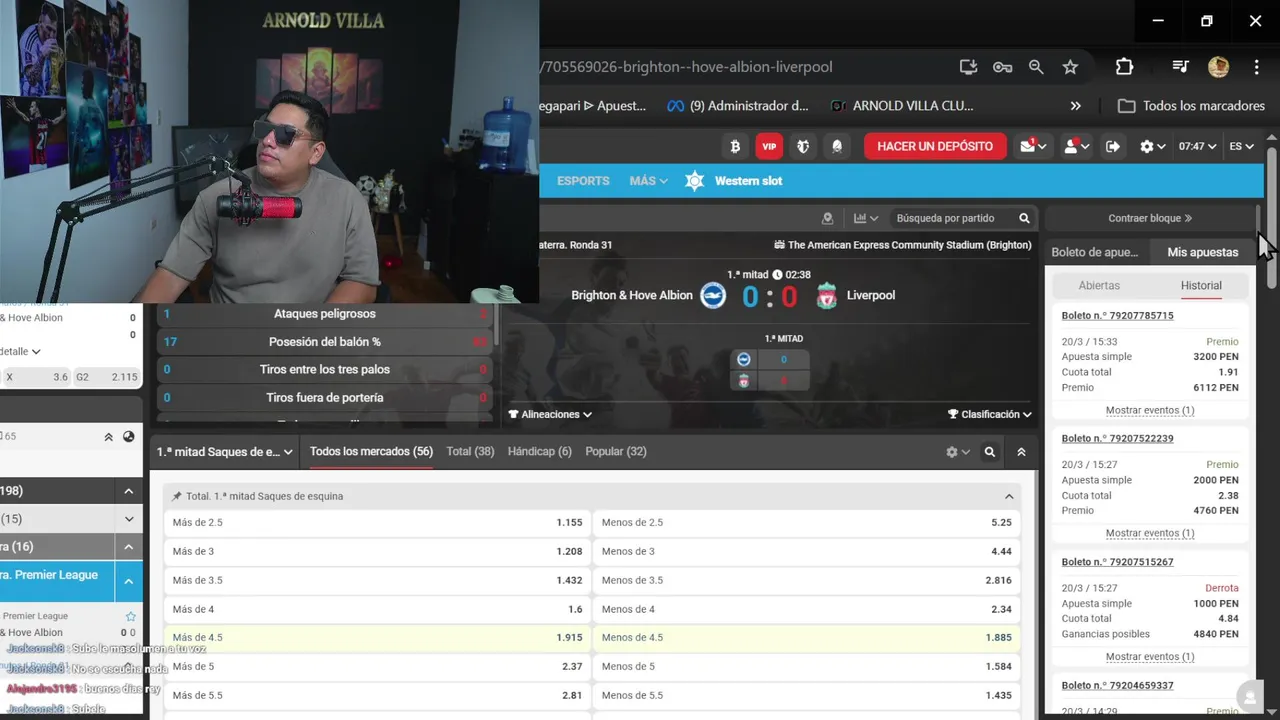Select Menos de 2.5 odds 5.25

(x=807, y=522)
